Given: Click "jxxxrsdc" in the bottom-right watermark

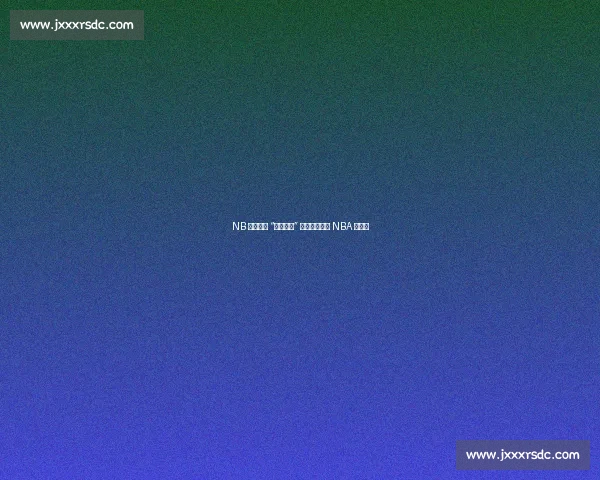Looking at the screenshot, I should pos(523,455).
